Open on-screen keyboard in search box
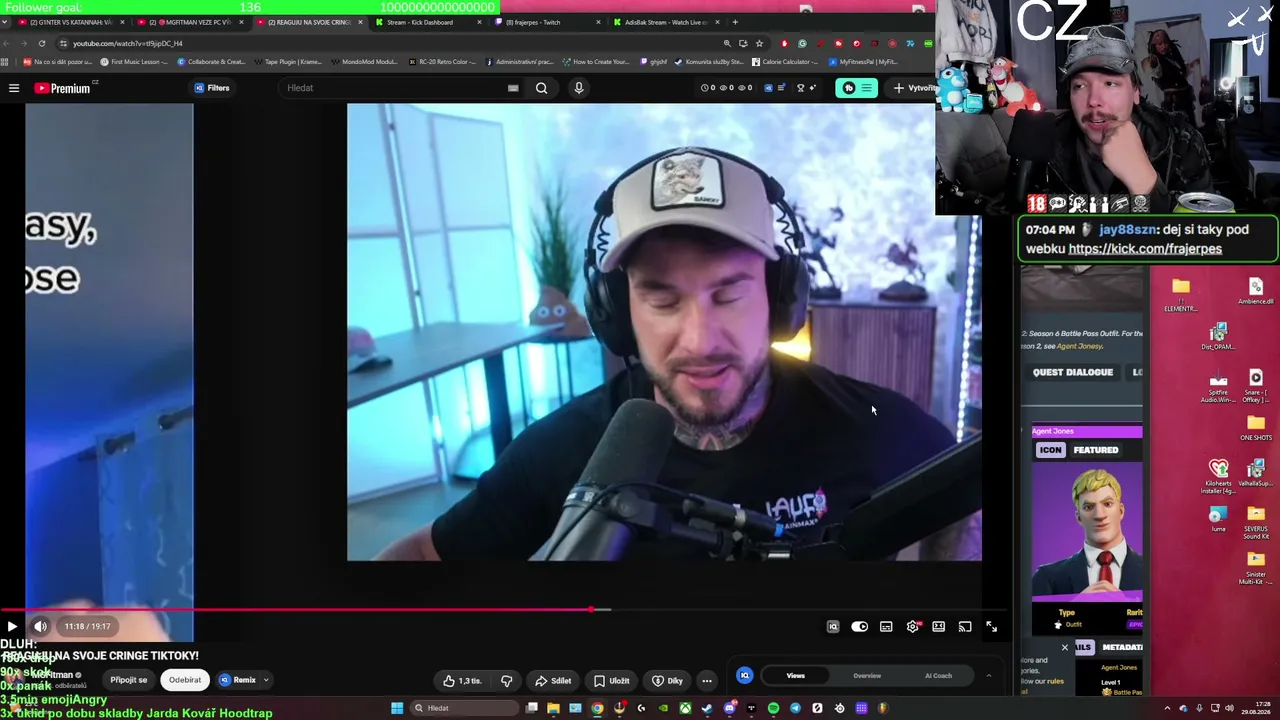Screen dimensions: 1280x720 tap(513, 88)
